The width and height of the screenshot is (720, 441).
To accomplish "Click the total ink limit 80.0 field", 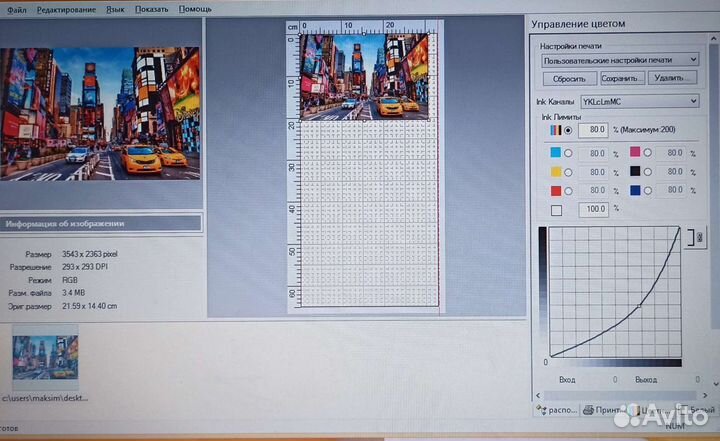I will point(593,130).
